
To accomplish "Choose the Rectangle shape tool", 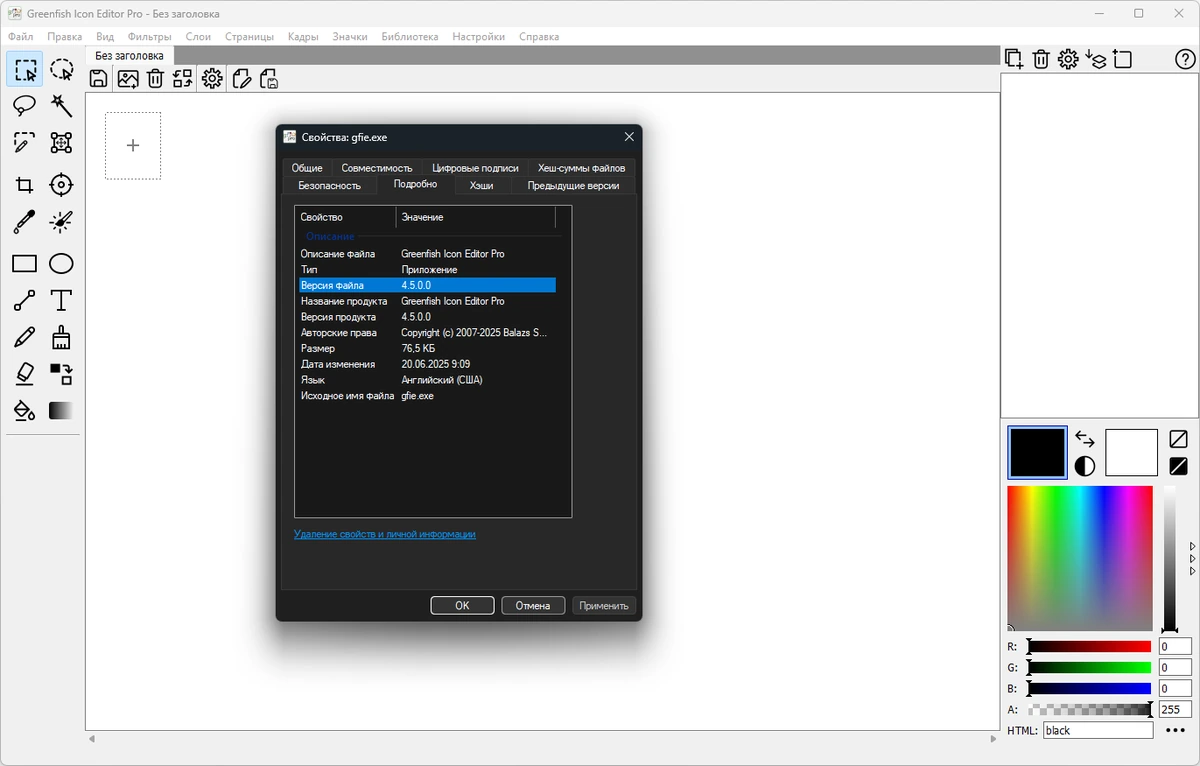I will pos(25,264).
